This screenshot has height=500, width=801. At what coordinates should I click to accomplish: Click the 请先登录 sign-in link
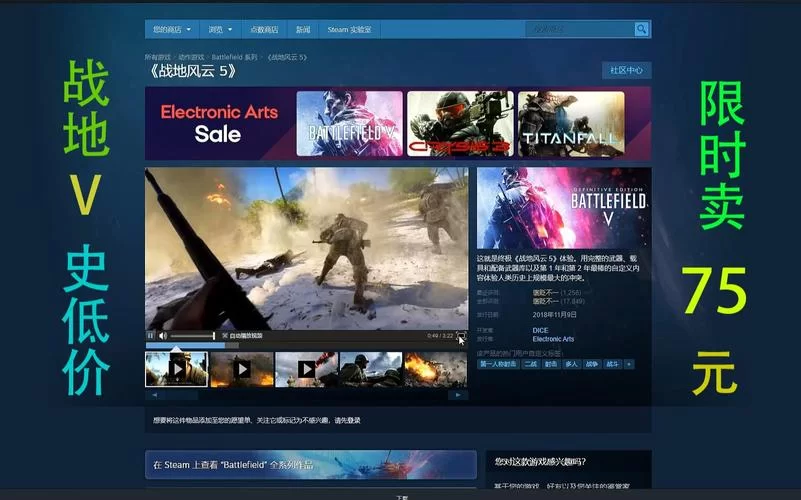(x=347, y=420)
